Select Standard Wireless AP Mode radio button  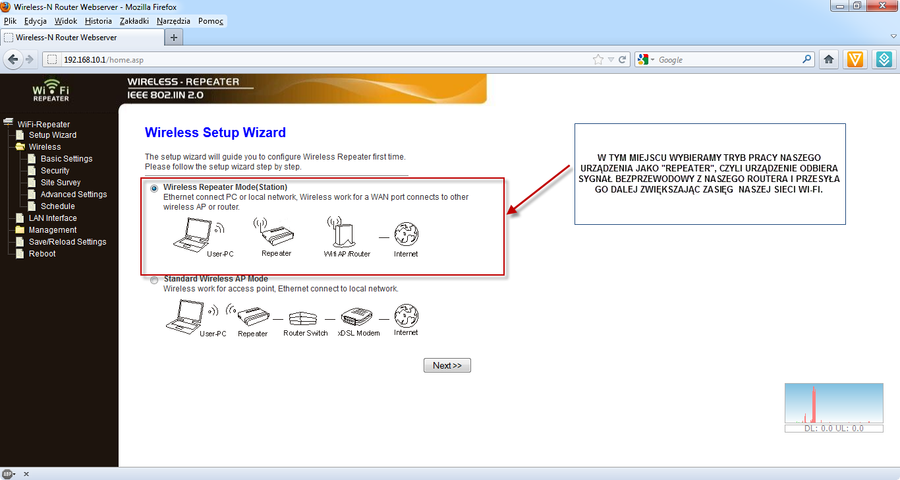click(153, 280)
